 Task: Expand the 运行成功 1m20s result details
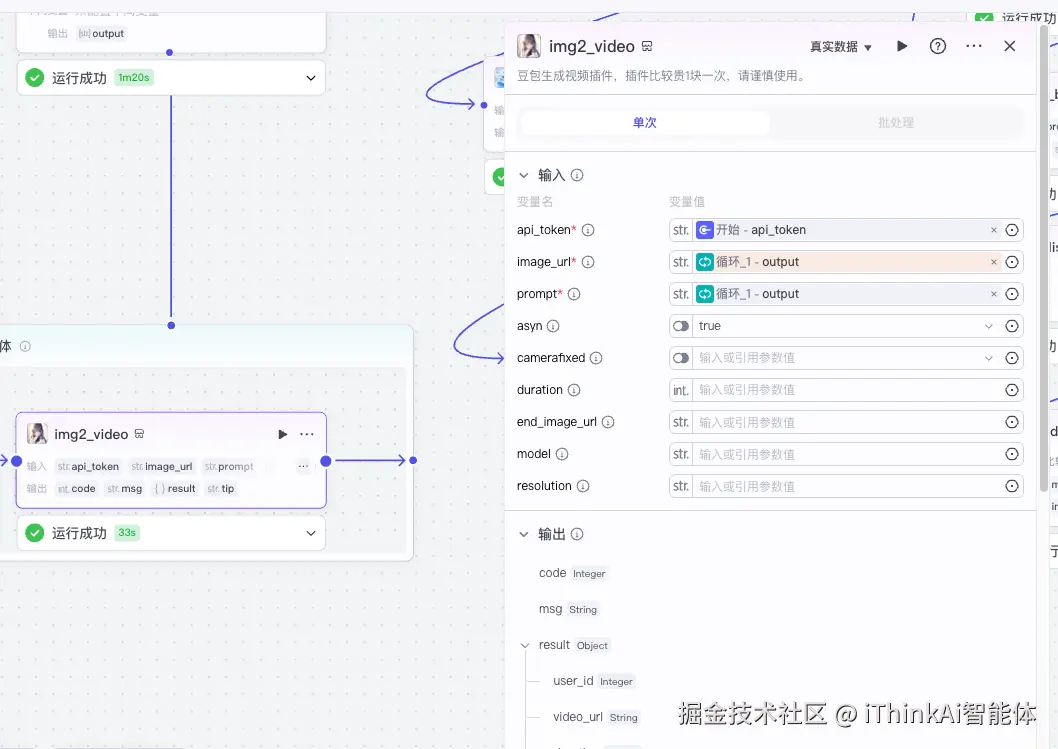click(x=311, y=76)
